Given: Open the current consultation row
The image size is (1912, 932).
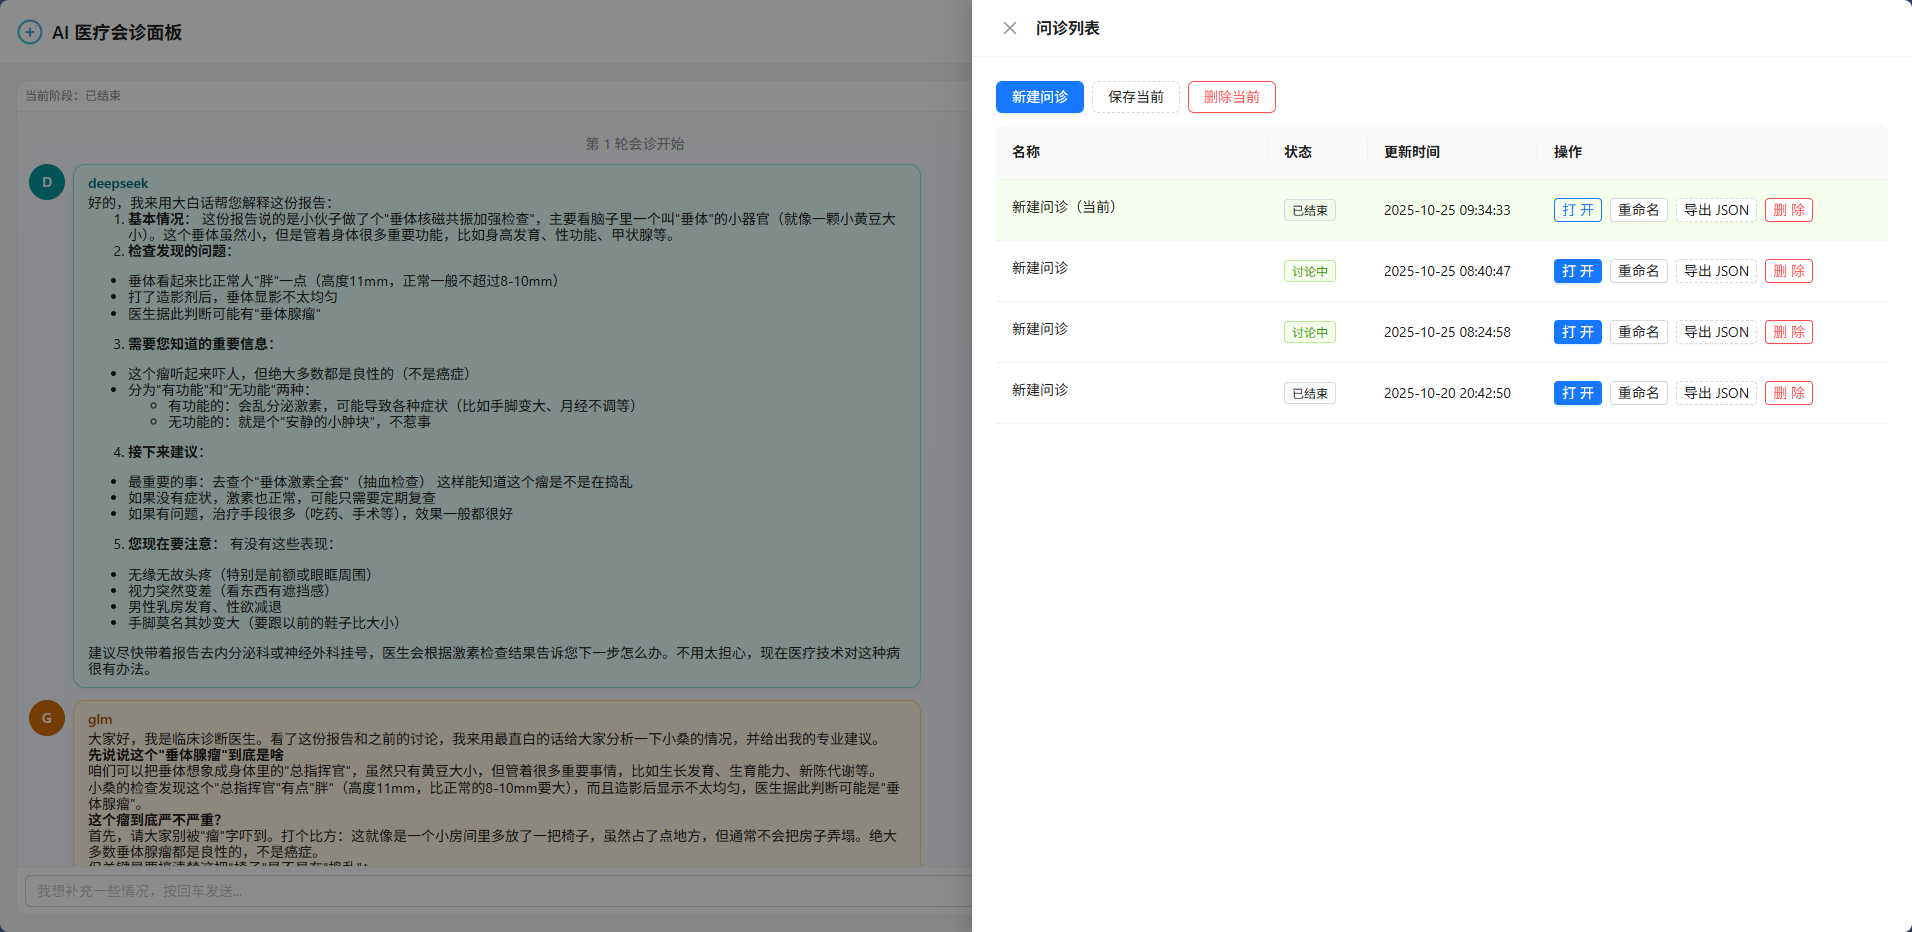Looking at the screenshot, I should (x=1577, y=210).
